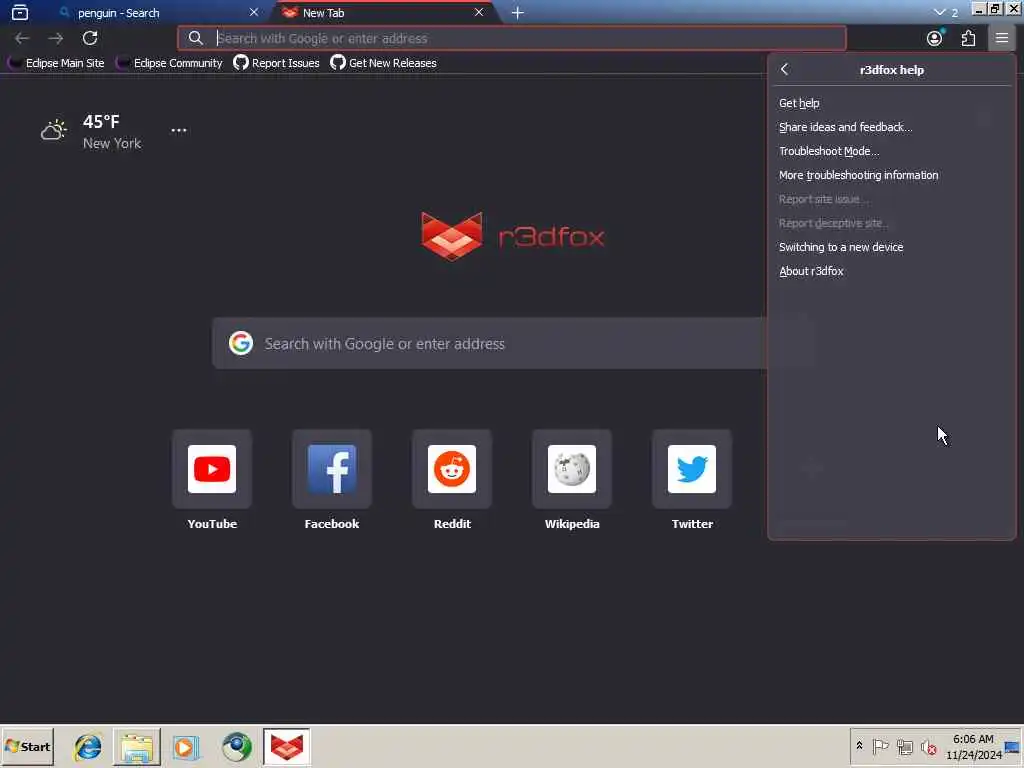Click the back navigation arrow
This screenshot has width=1024, height=768.
(22, 38)
